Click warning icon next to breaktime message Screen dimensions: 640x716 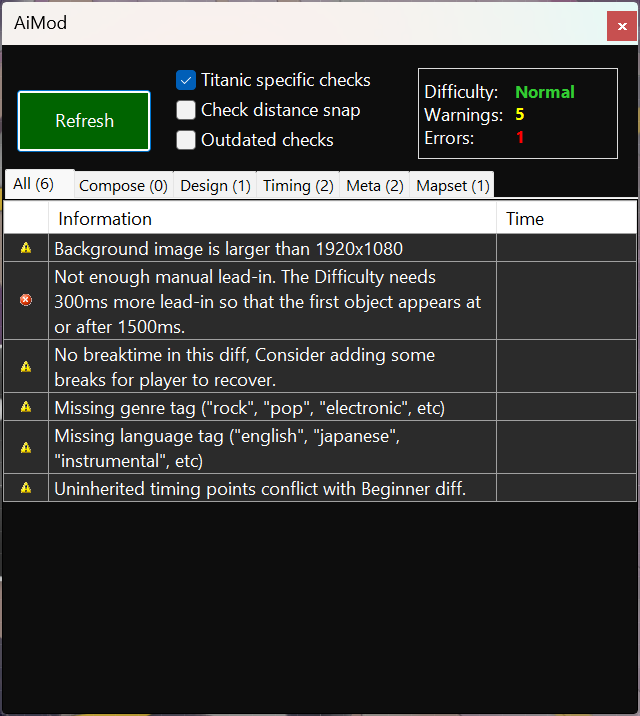pyautogui.click(x=26, y=366)
